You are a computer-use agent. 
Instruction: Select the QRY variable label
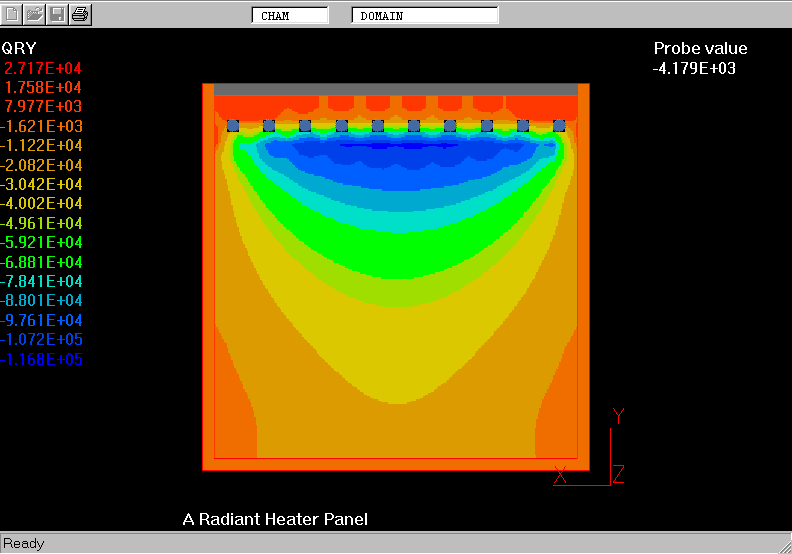point(20,48)
